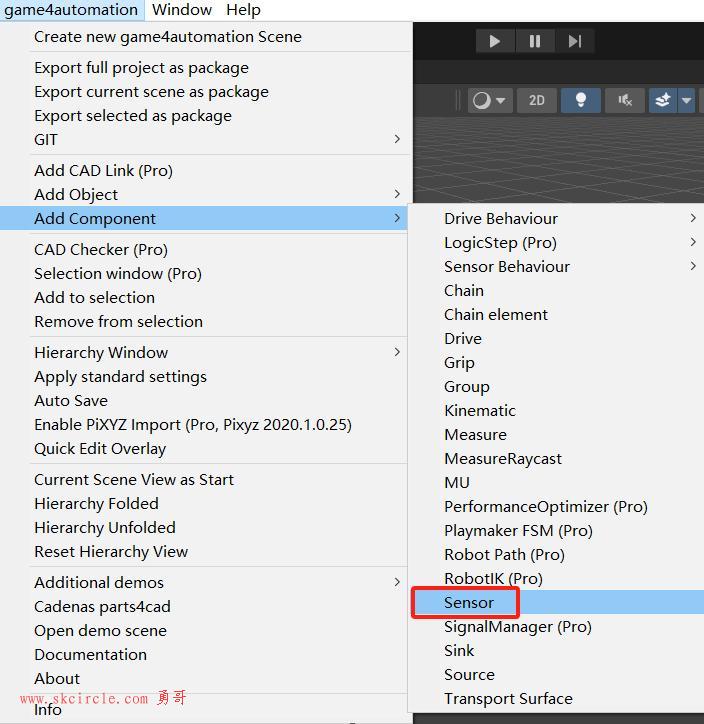This screenshot has width=704, height=724.
Task: Toggle scene effects layers icon
Action: 663,100
